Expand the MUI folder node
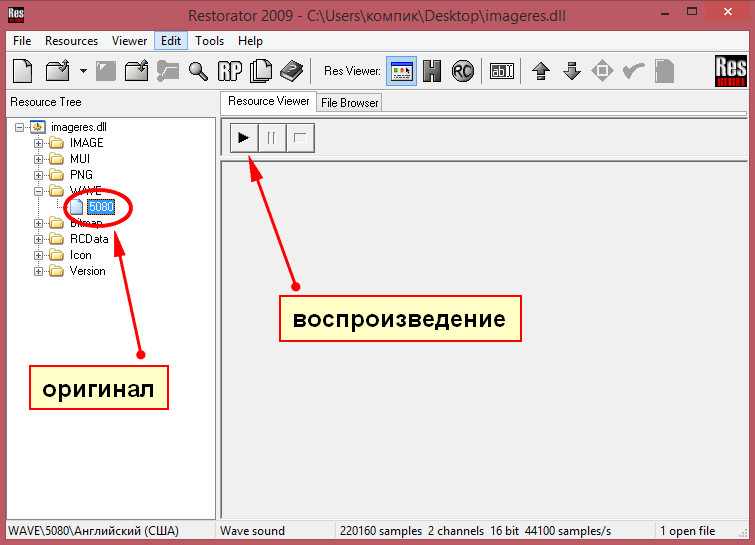 click(39, 159)
